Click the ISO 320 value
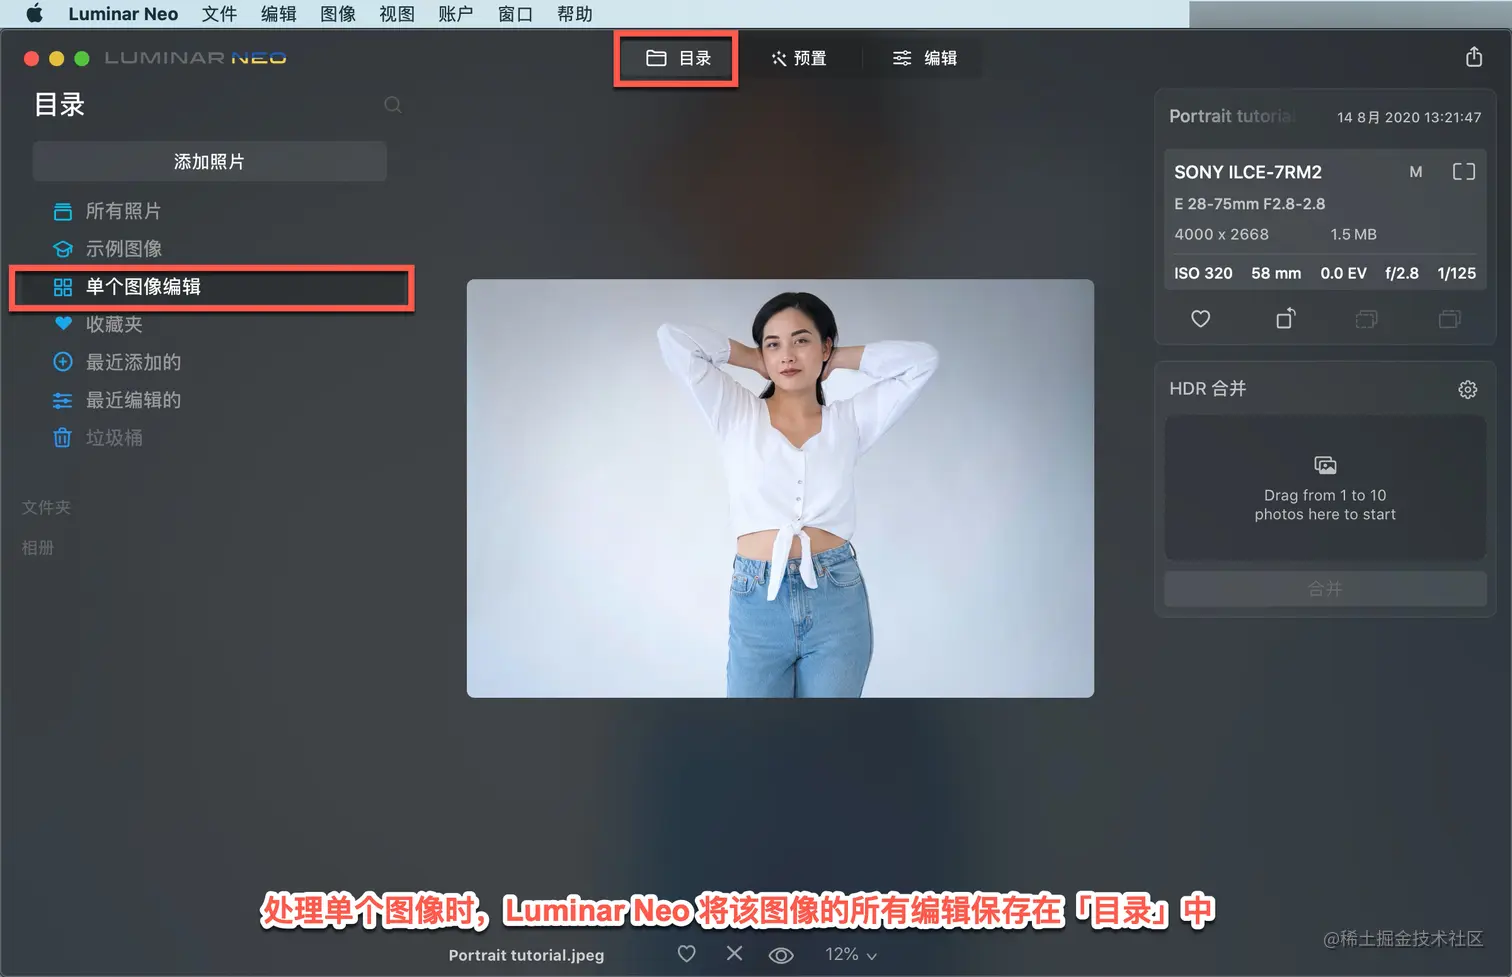The height and width of the screenshot is (977, 1512). point(1203,273)
